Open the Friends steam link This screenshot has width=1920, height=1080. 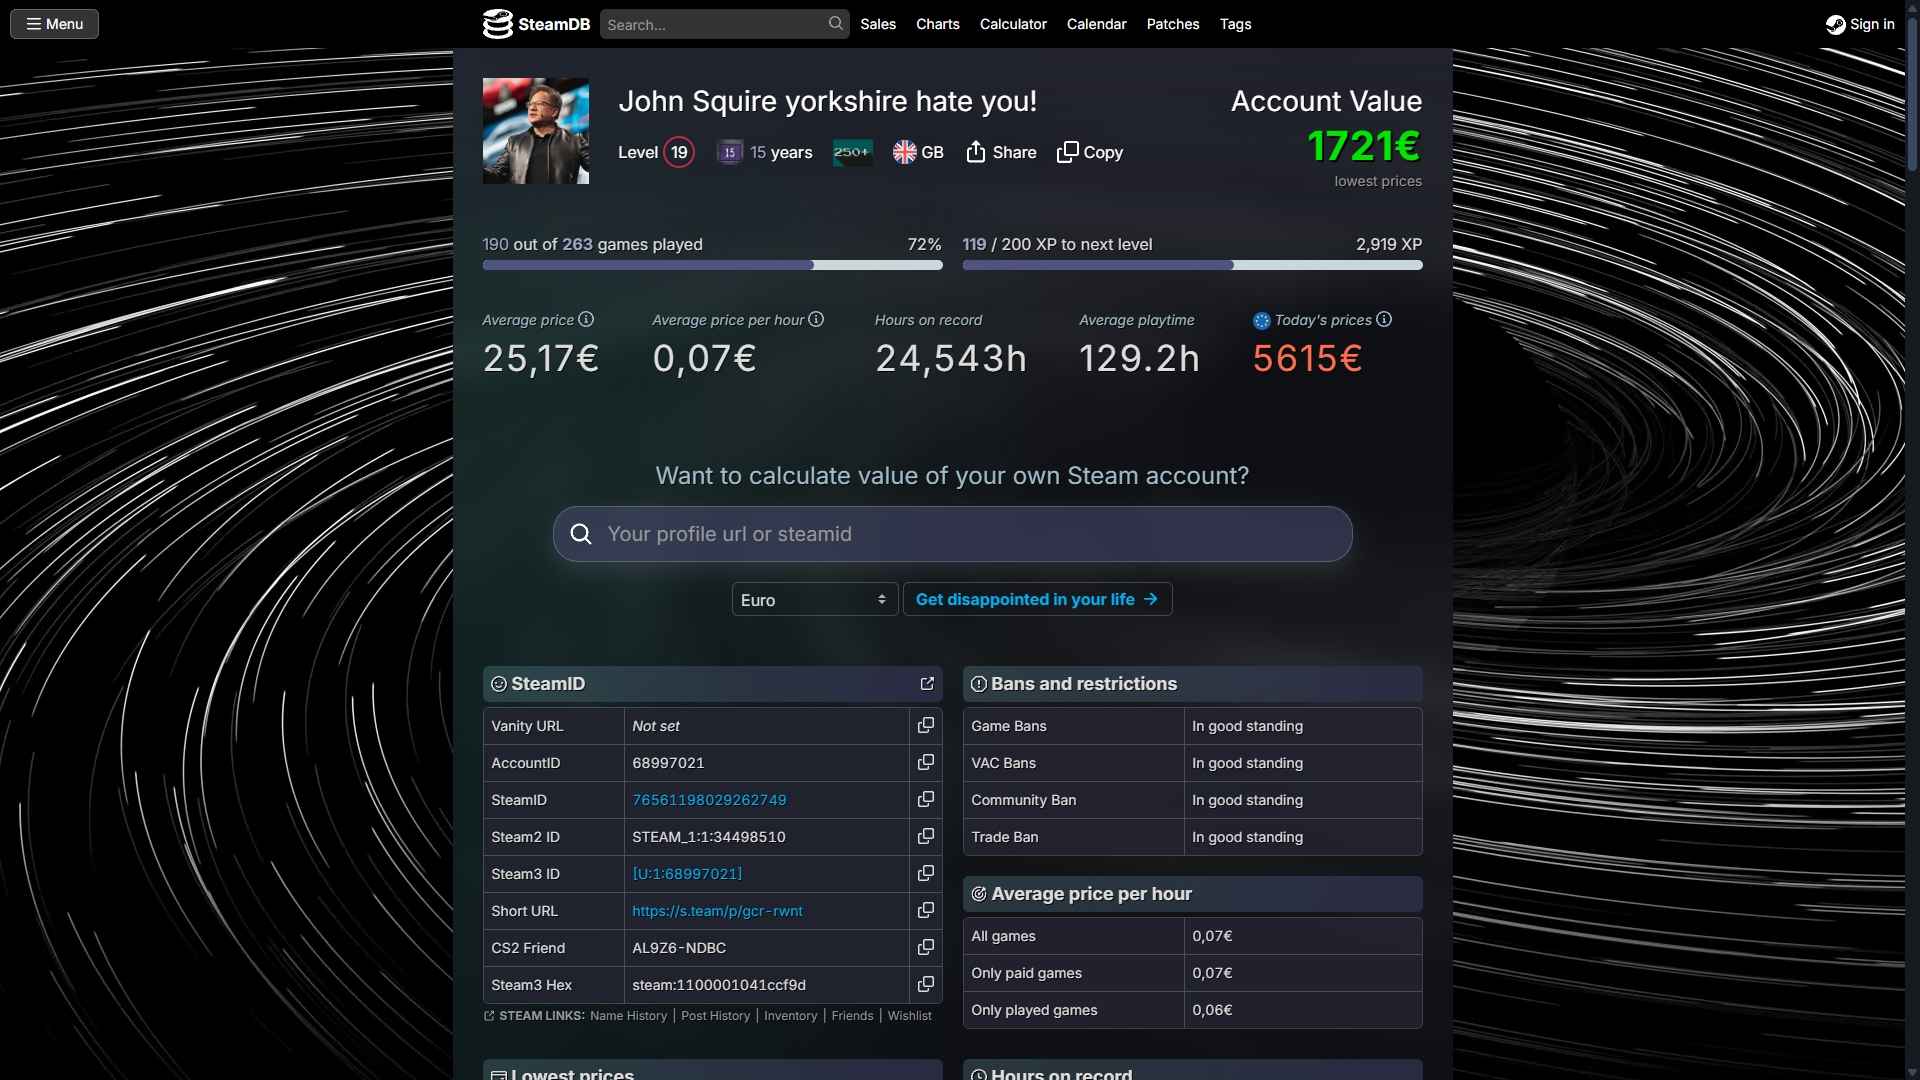(x=852, y=1015)
